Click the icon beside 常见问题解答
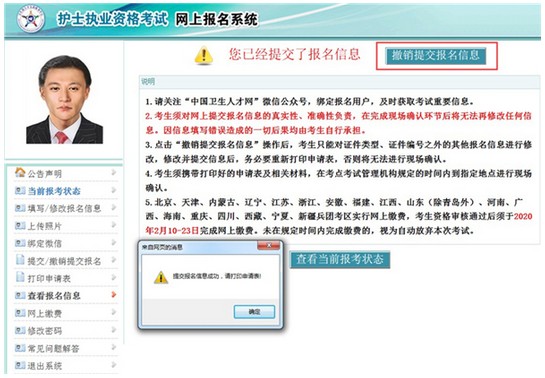 point(20,348)
